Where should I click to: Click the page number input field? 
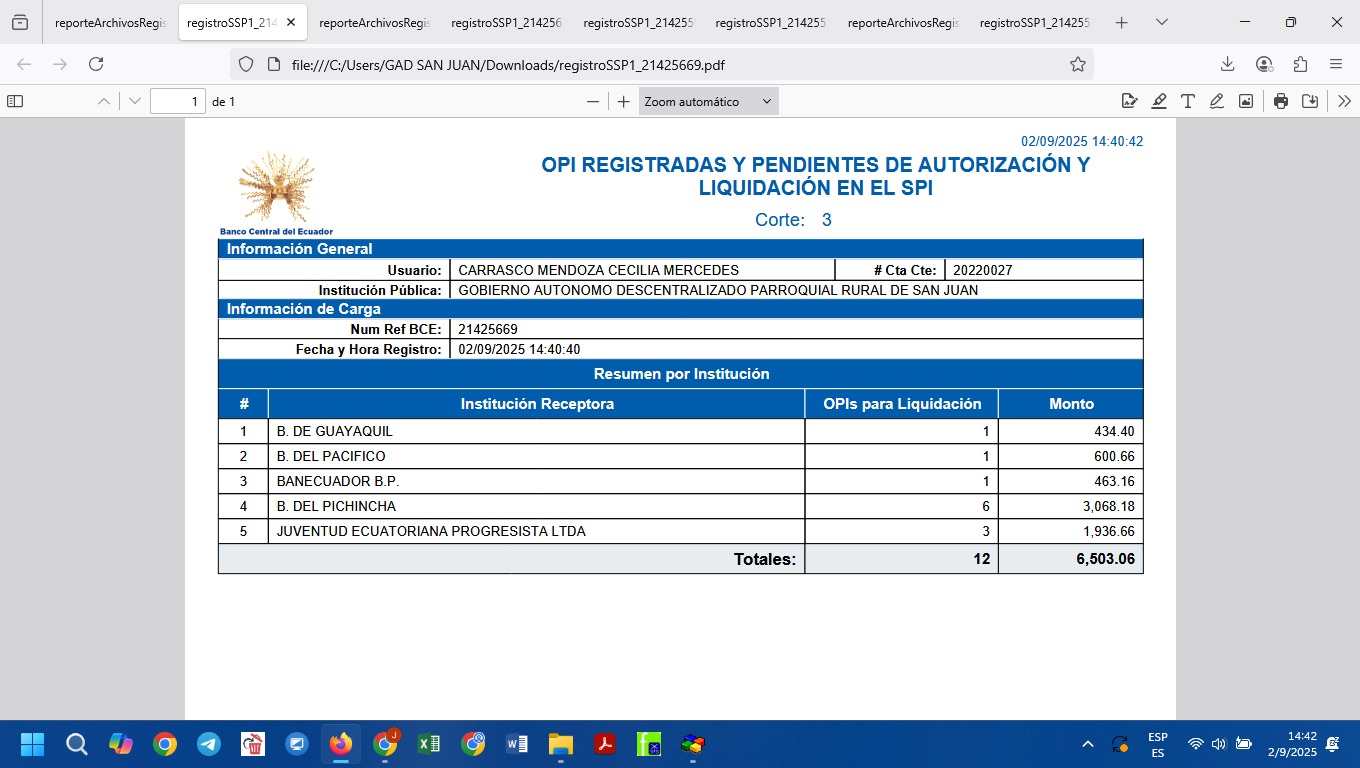177,101
